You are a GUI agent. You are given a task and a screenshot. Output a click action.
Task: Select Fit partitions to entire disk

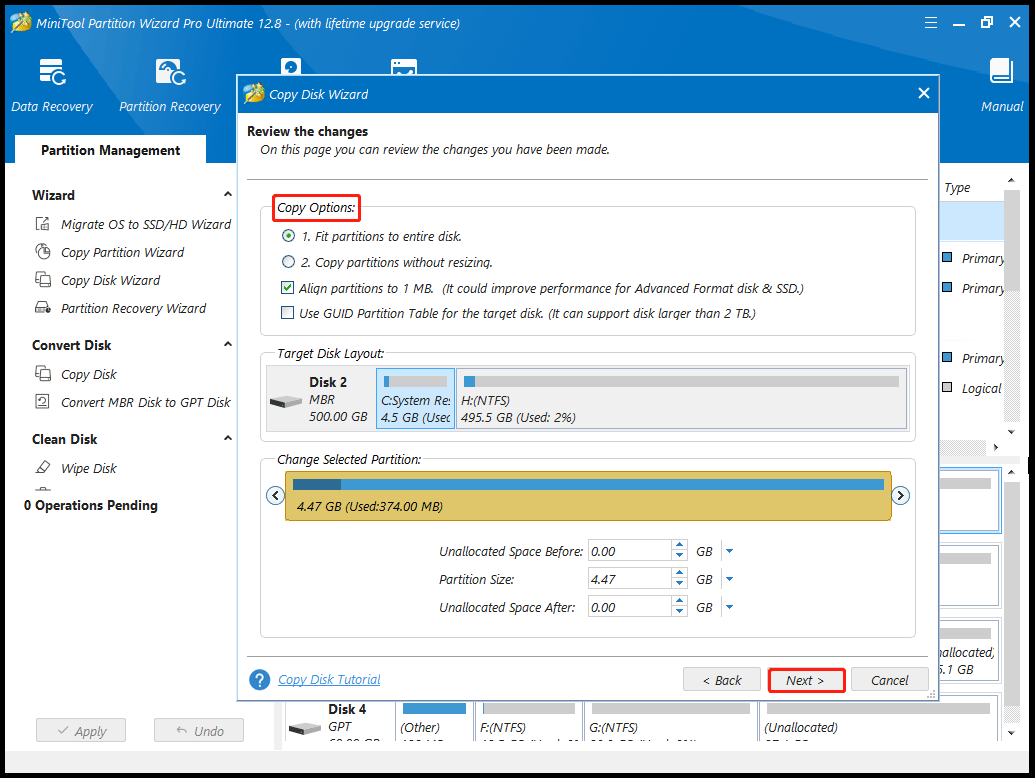pyautogui.click(x=288, y=236)
